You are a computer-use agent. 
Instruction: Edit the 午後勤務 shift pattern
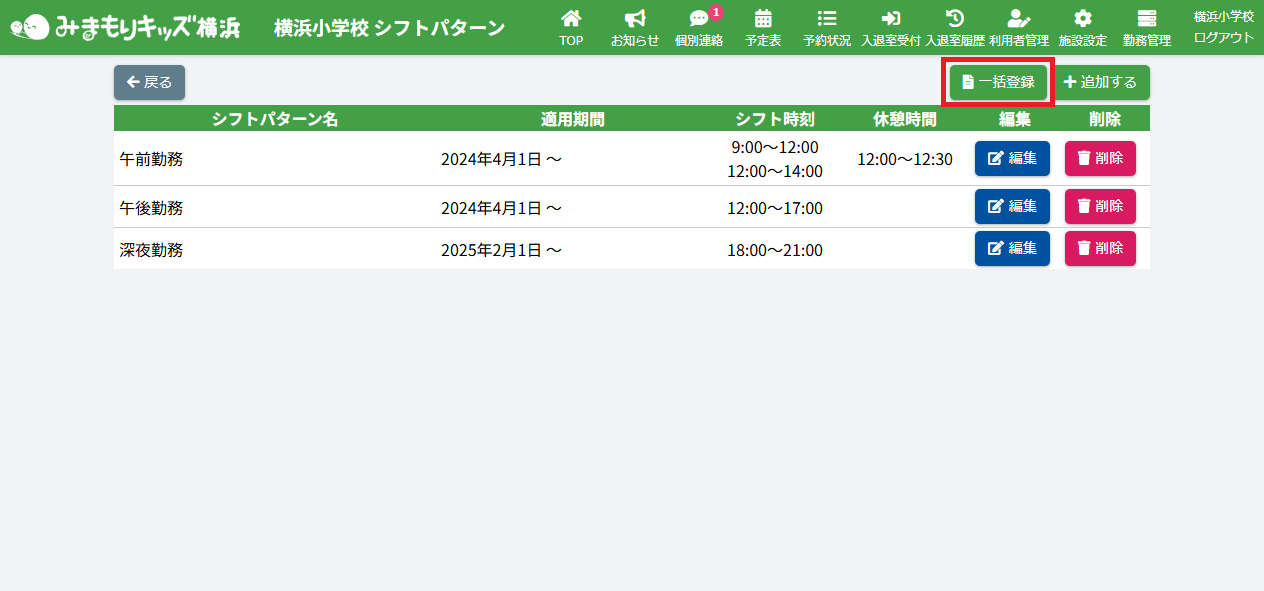point(1012,206)
